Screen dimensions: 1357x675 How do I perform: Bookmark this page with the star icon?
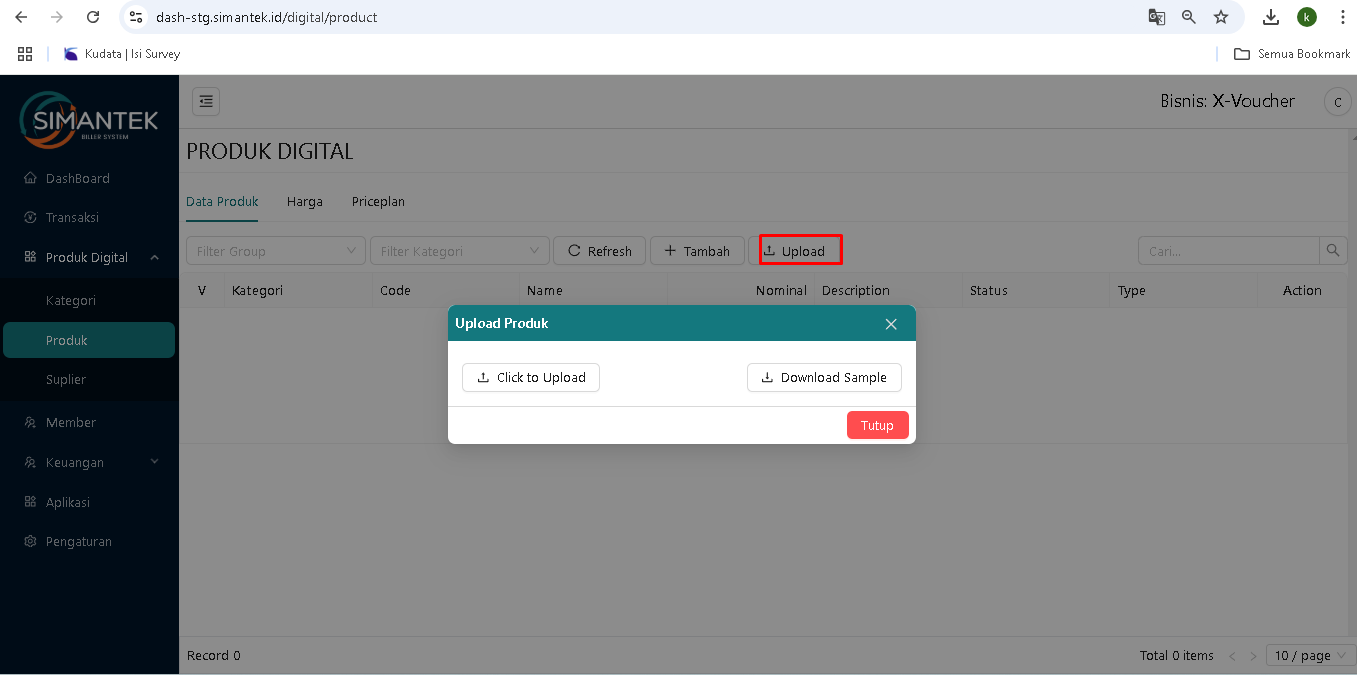(1221, 17)
